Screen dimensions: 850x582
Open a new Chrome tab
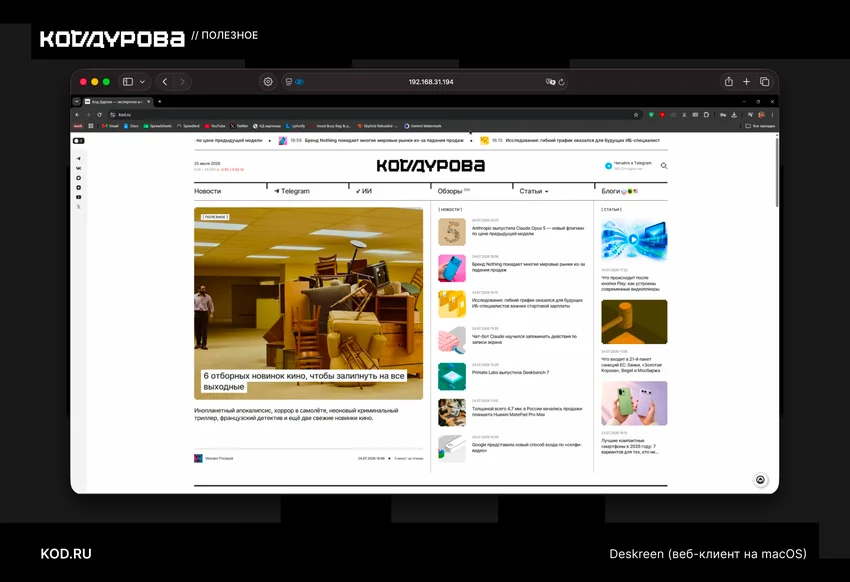click(159, 101)
